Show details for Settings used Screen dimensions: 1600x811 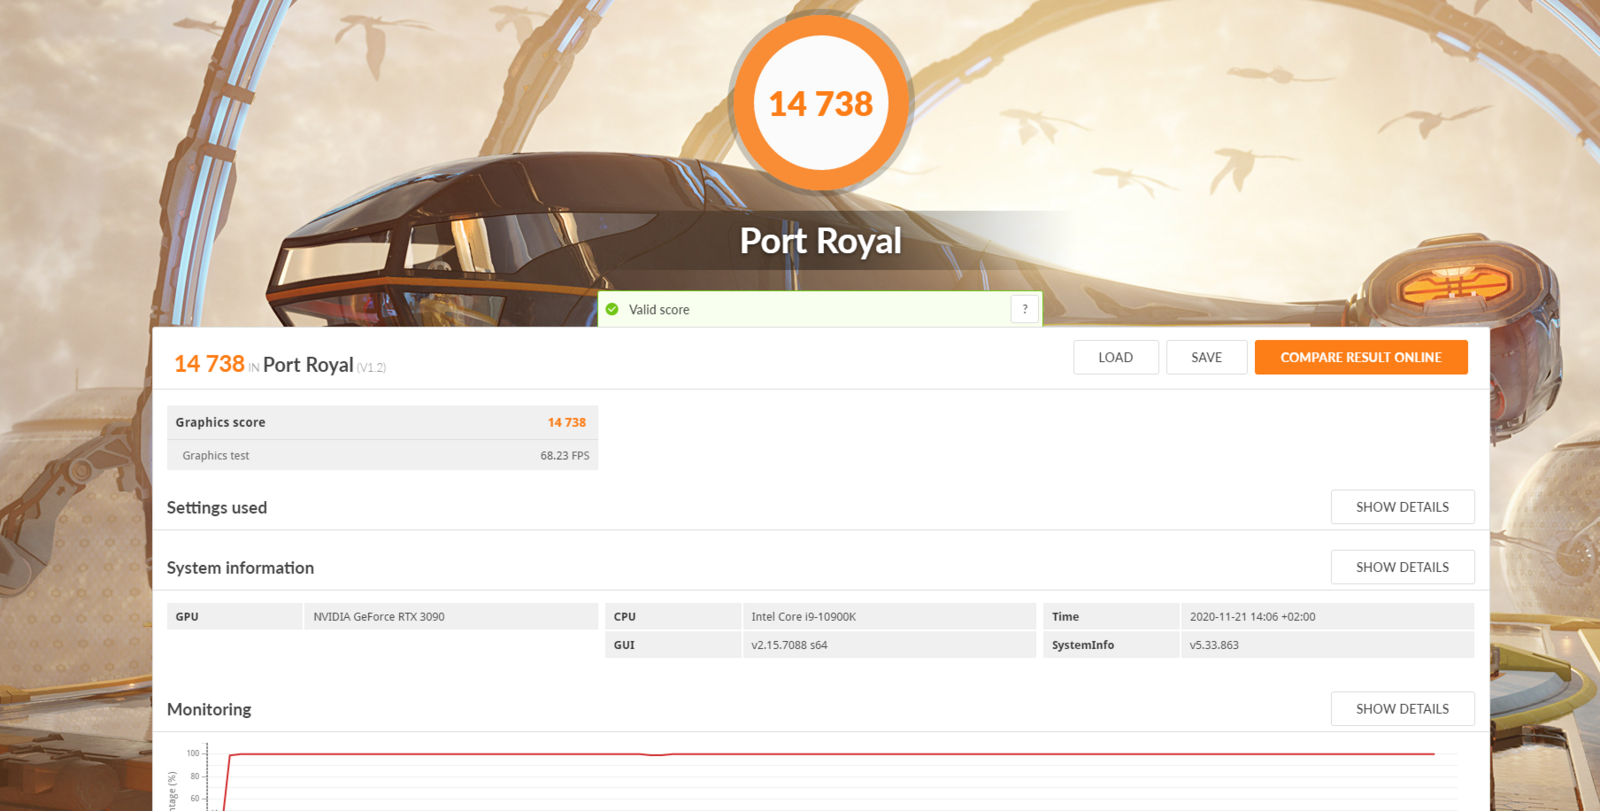click(x=1402, y=507)
